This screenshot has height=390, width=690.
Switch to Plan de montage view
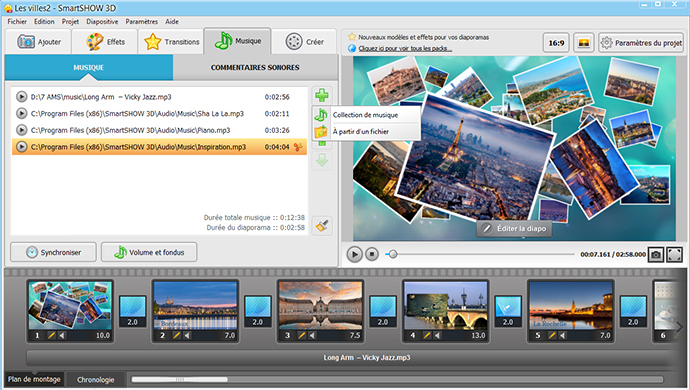34,379
